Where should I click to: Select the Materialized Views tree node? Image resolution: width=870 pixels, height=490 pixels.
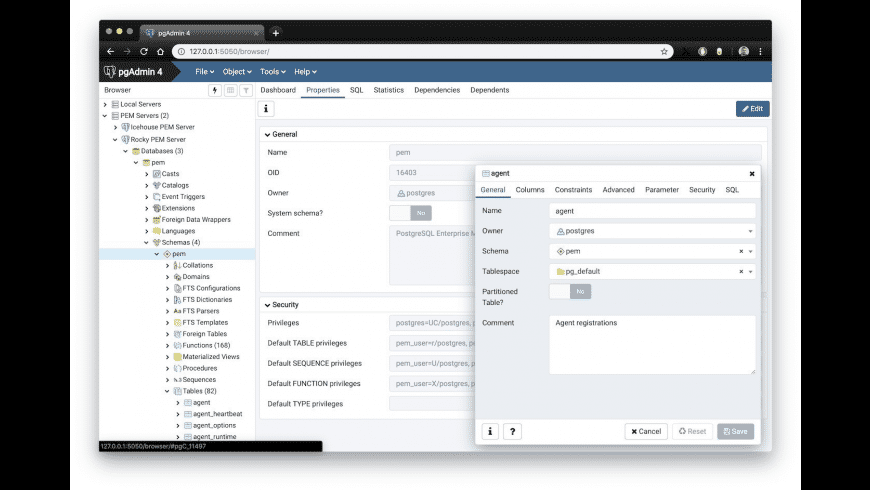[210, 357]
